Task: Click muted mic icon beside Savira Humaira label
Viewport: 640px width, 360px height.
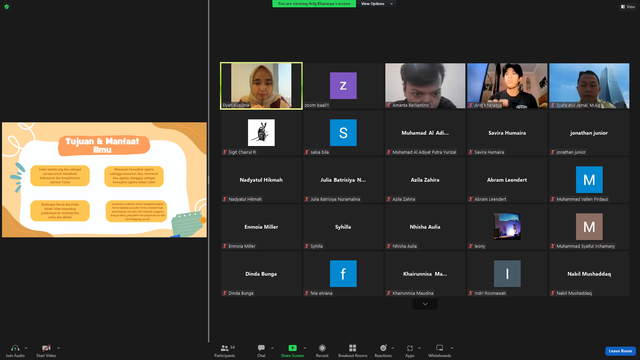Action: [471, 152]
